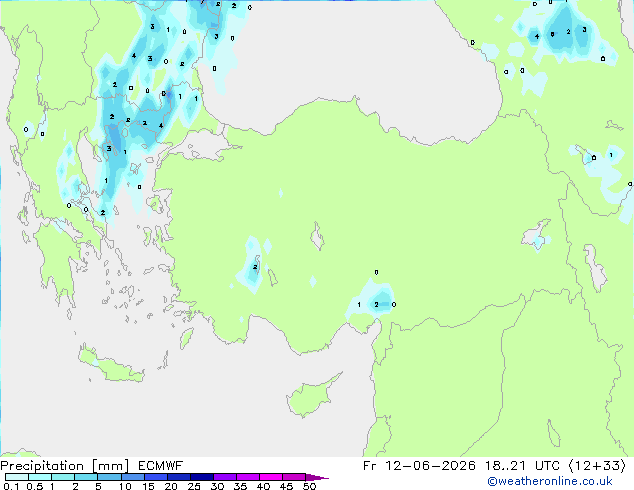The height and width of the screenshot is (490, 634).
Task: Open the weatheronline.co.uk copyright link
Action: [x=550, y=481]
